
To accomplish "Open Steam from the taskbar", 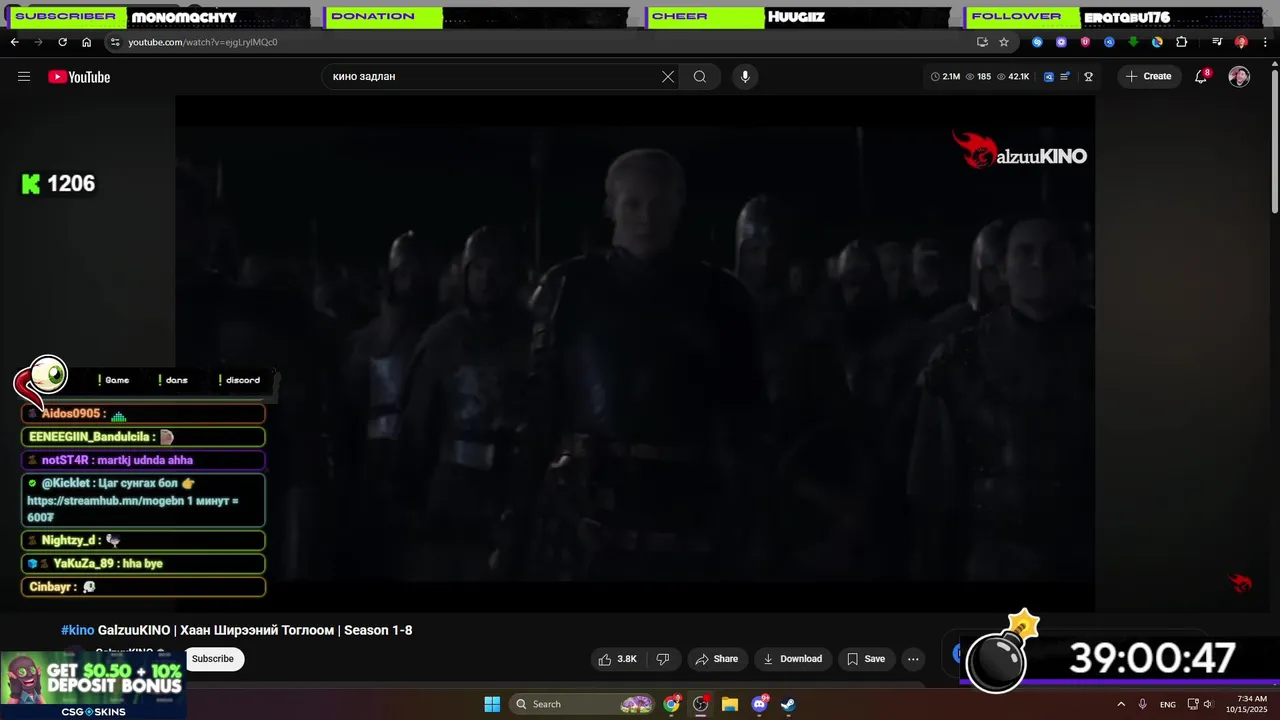I will tap(788, 704).
